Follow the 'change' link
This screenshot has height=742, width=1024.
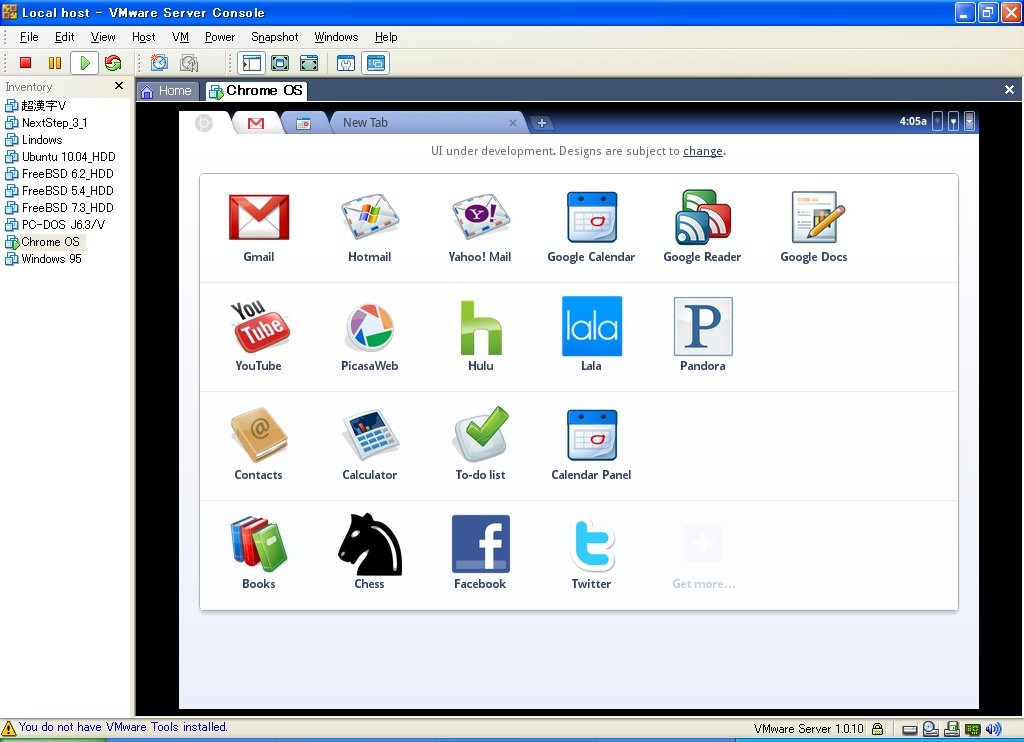coord(703,151)
